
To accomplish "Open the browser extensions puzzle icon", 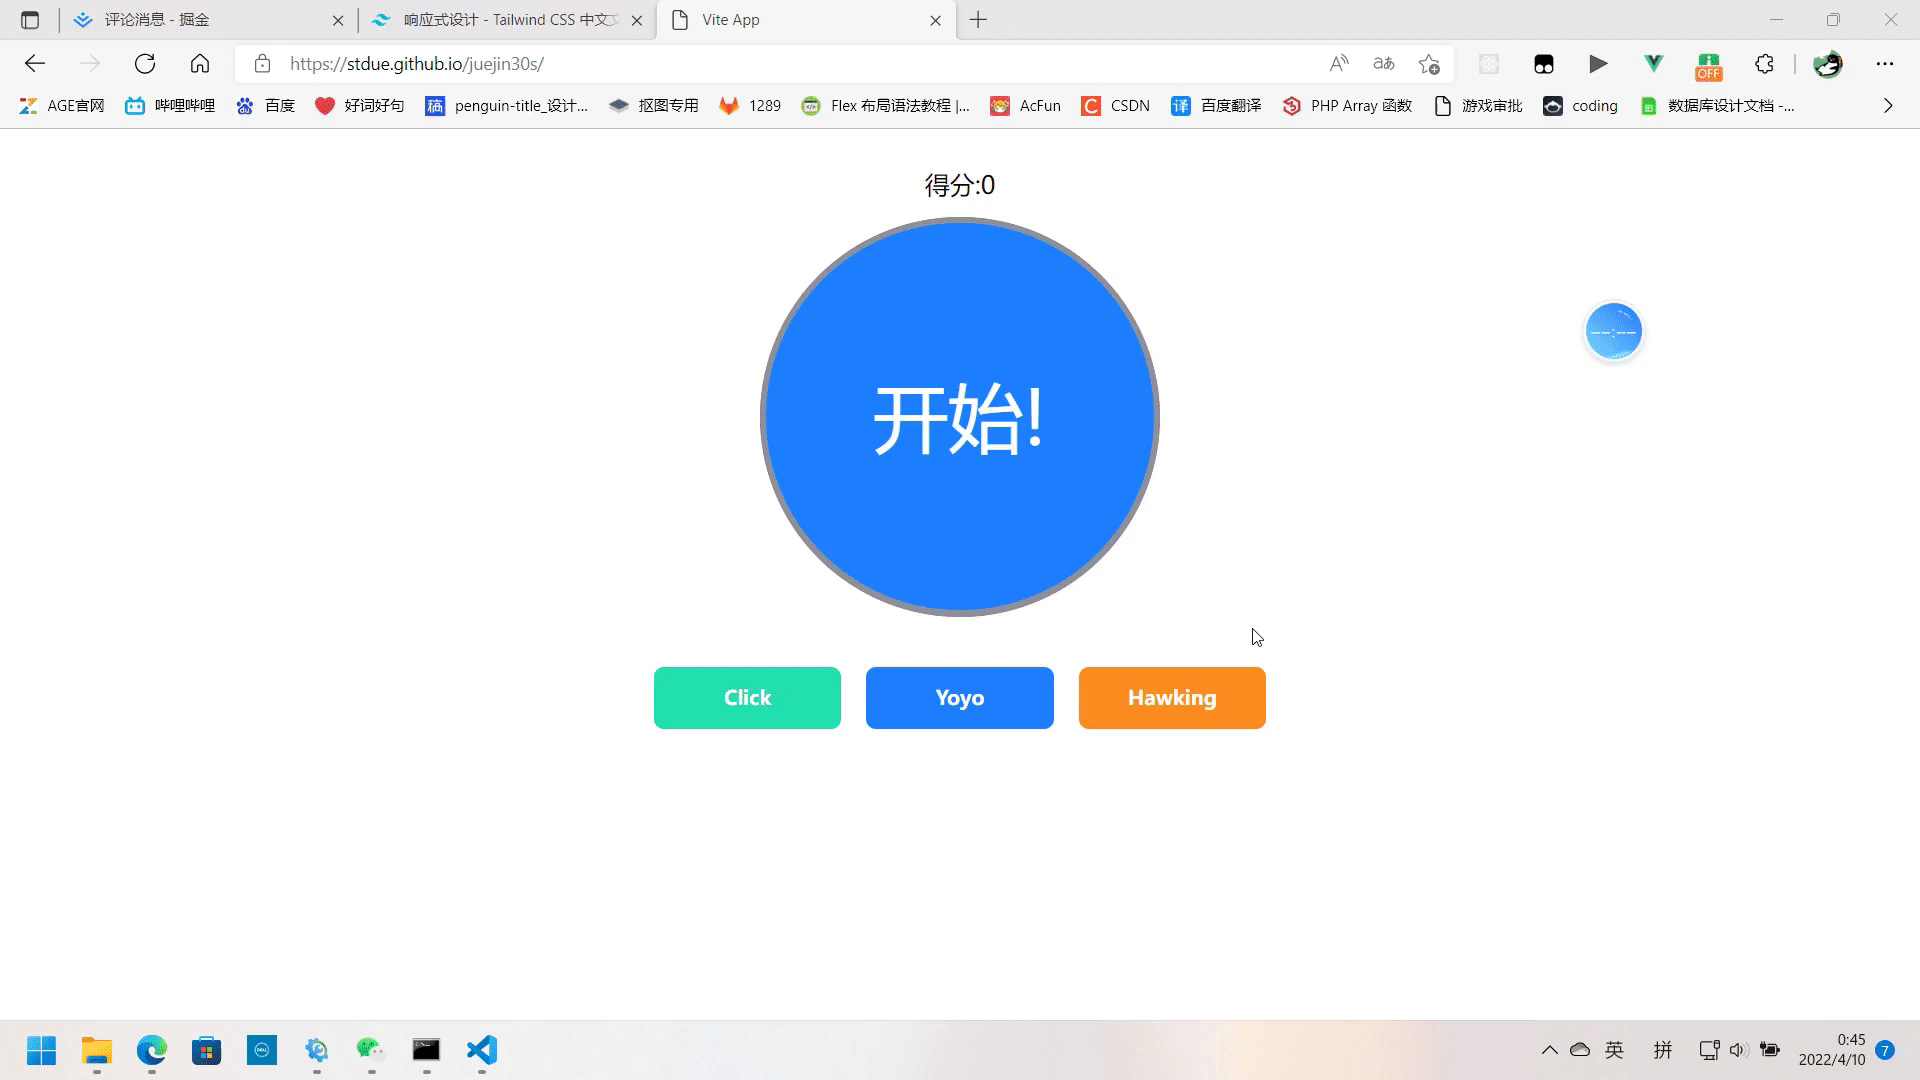I will 1764,64.
